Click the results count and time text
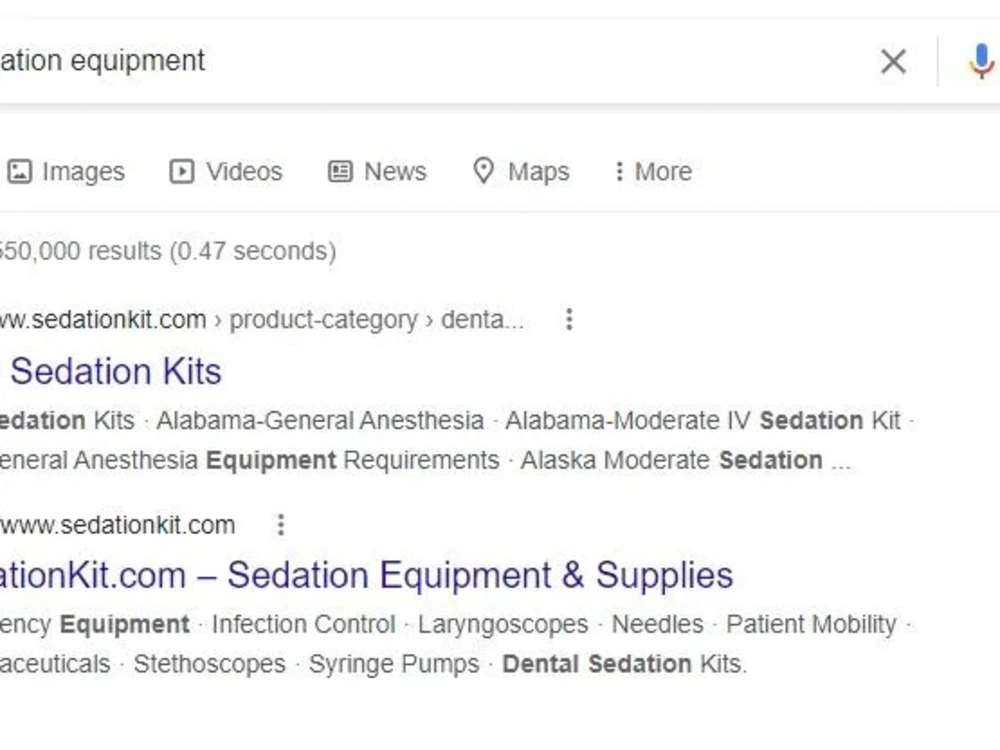 click(x=168, y=251)
